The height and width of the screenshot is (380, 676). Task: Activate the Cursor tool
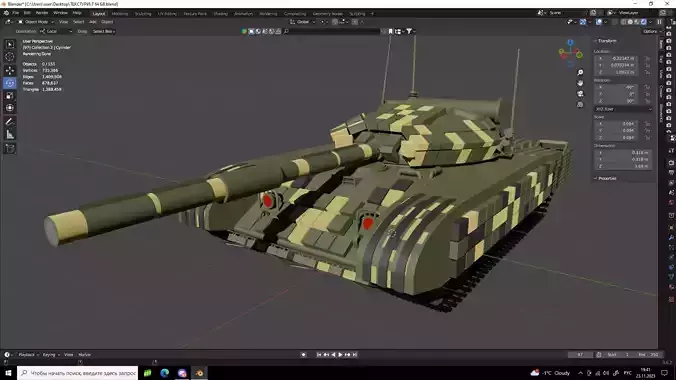coord(10,57)
